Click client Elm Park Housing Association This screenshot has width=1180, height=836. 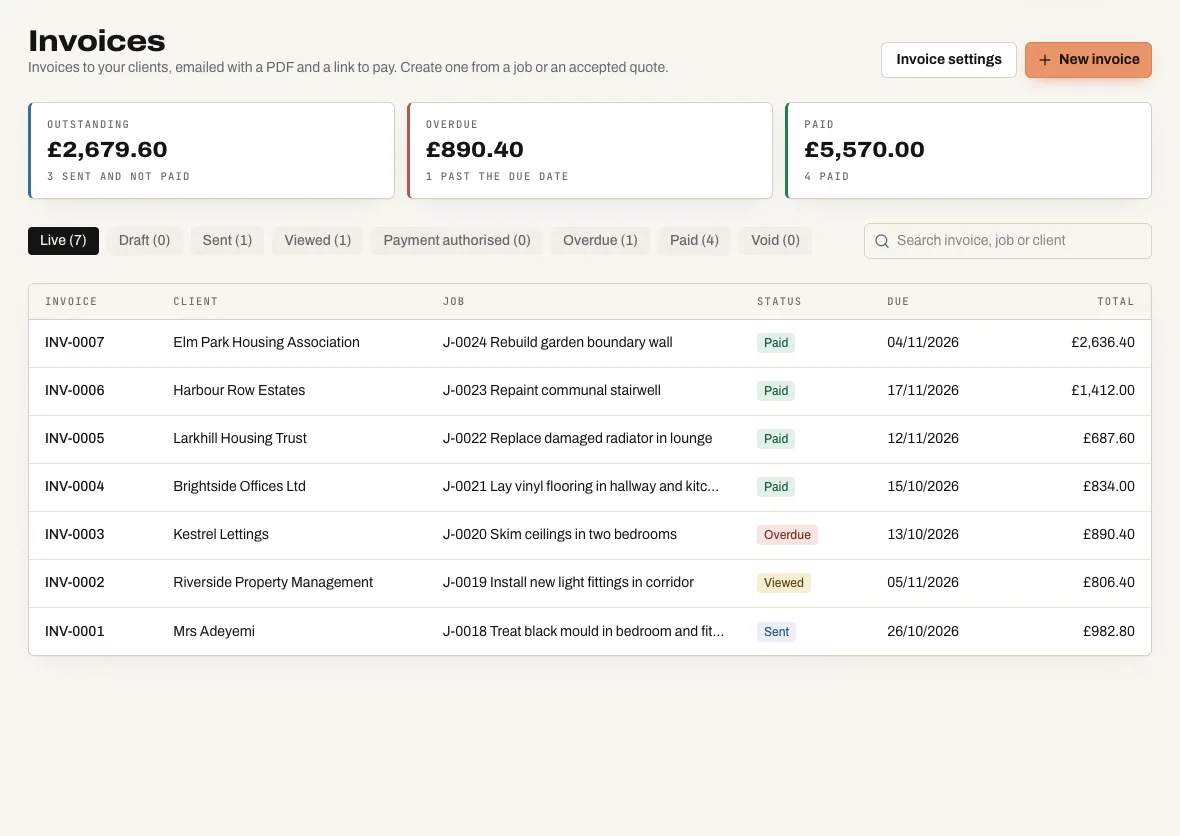266,342
